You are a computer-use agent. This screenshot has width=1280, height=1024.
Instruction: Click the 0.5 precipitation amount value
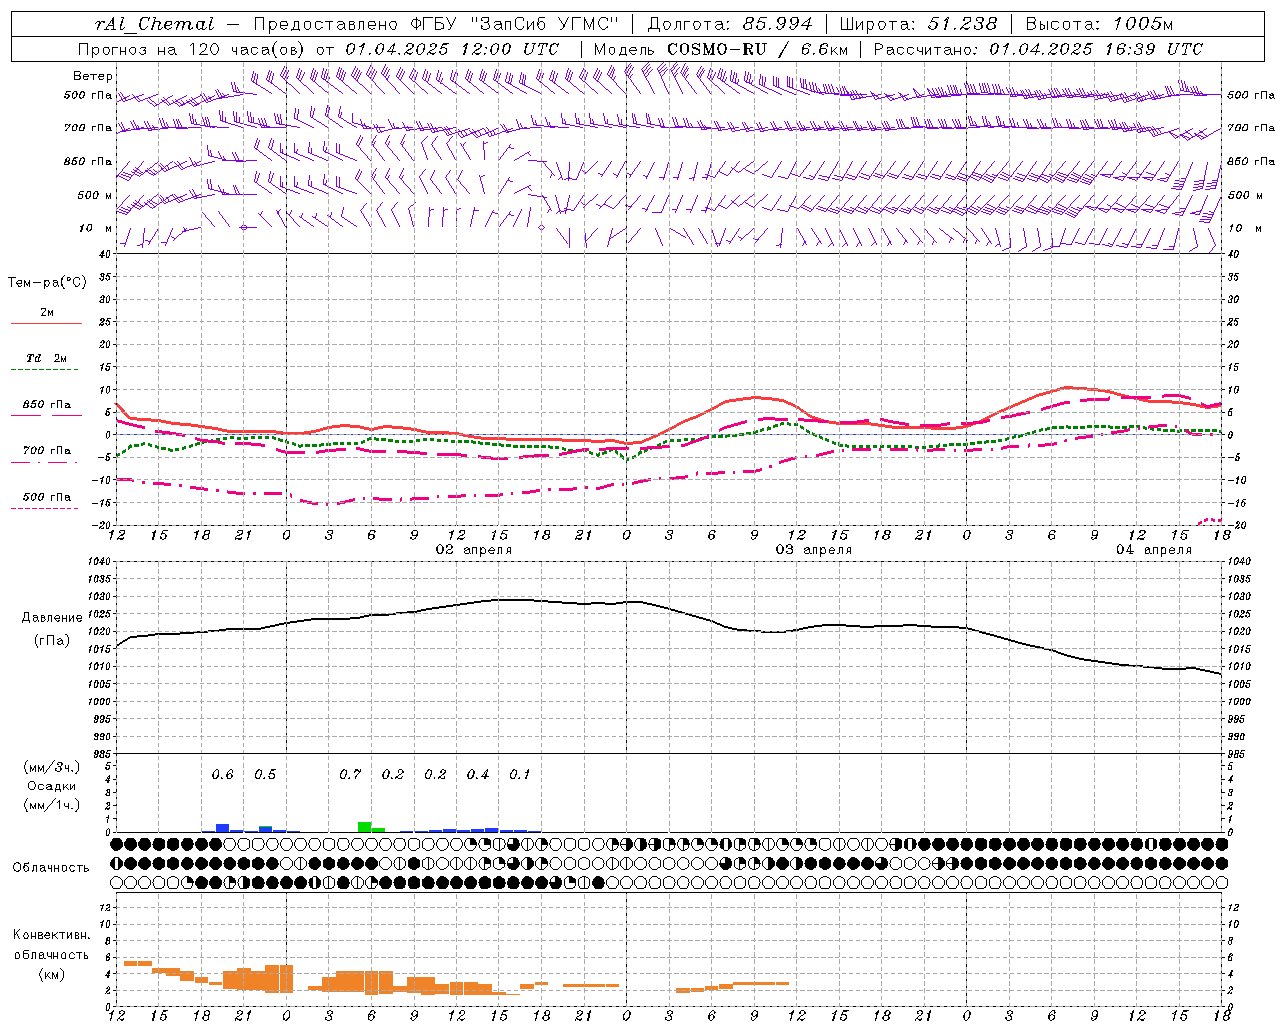click(x=265, y=775)
